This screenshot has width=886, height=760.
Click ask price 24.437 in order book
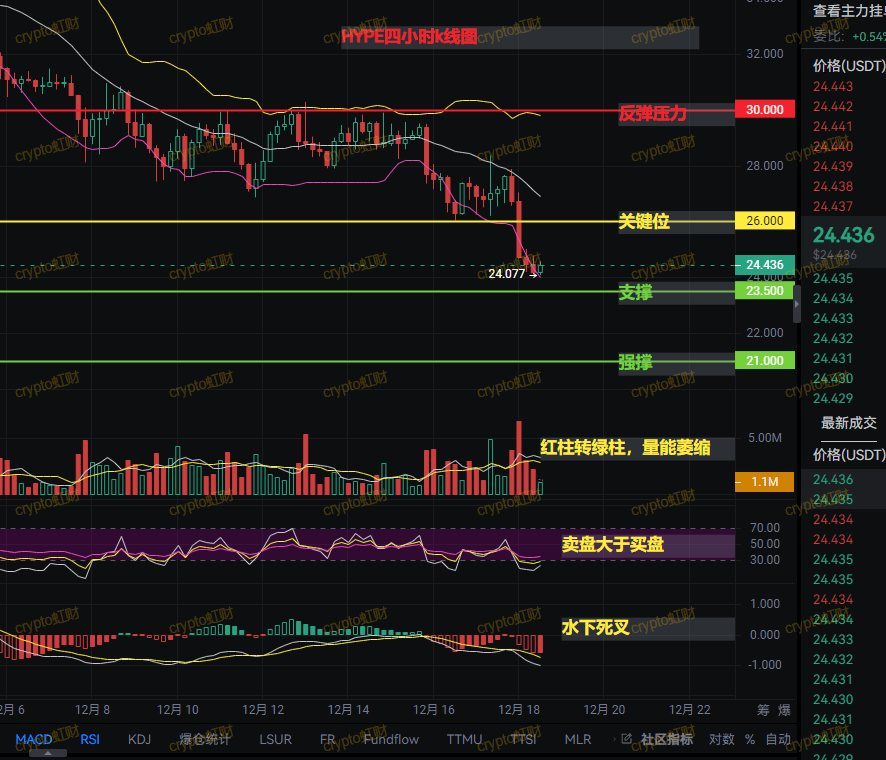833,207
